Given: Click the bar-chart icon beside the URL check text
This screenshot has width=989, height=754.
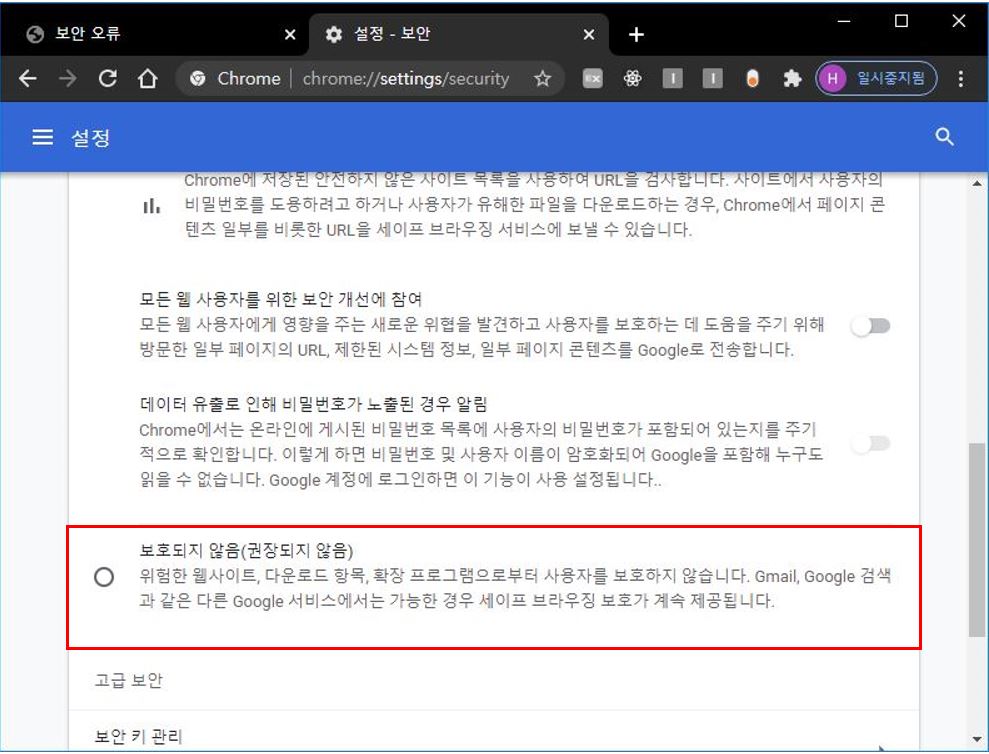Looking at the screenshot, I should [x=151, y=205].
